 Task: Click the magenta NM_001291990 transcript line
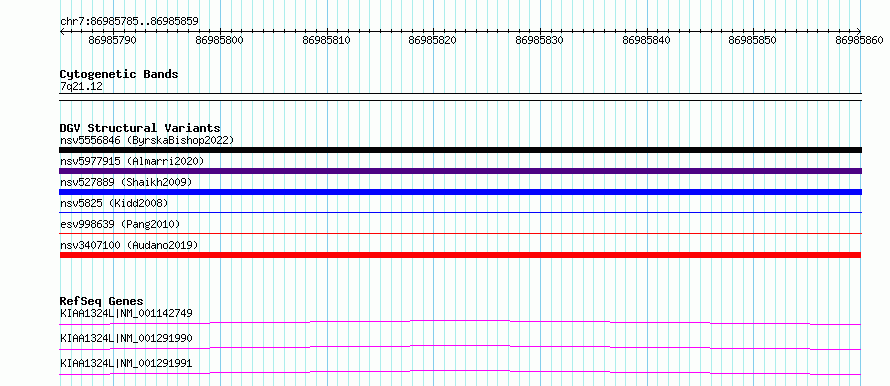click(x=460, y=347)
